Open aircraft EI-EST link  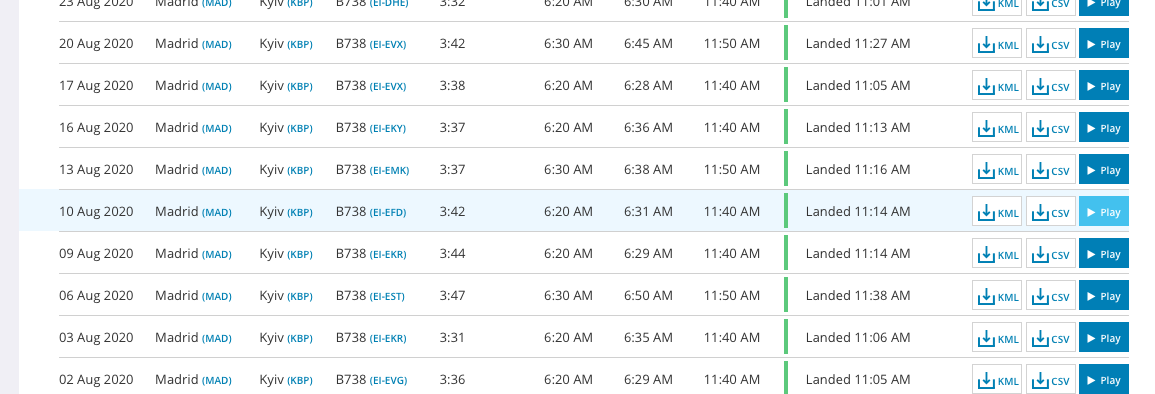coord(387,296)
